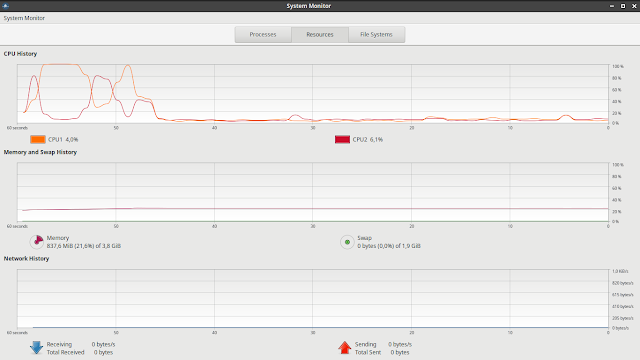Click the Swap pie chart icon
Viewport: 640px width, 360px height.
pos(347,242)
